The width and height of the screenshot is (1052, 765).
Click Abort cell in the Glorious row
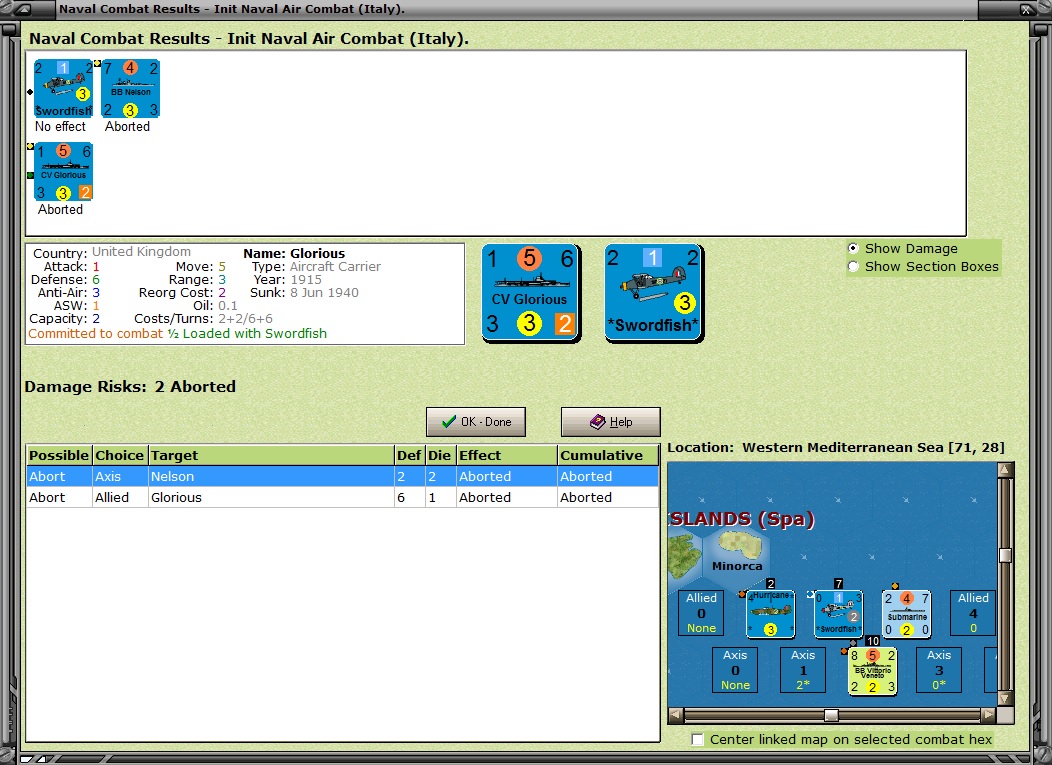click(59, 497)
